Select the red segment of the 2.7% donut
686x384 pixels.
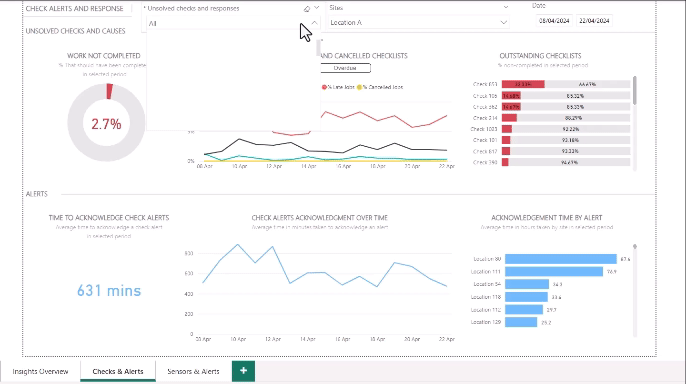[x=109, y=91]
